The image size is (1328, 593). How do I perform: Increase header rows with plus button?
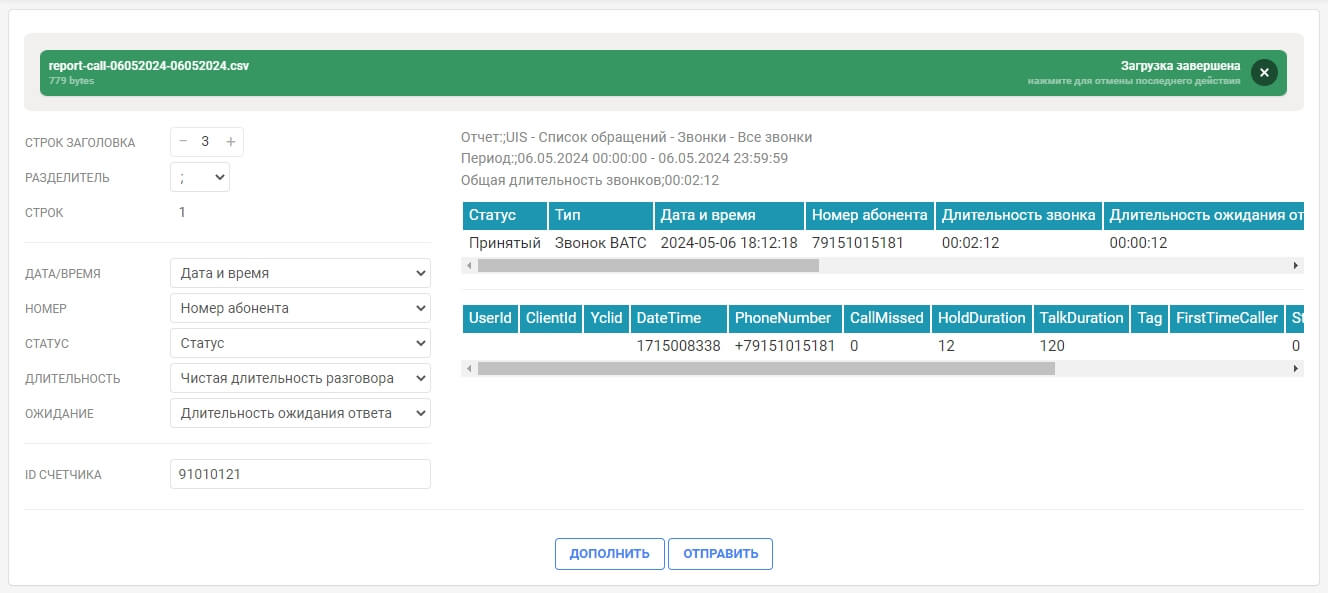[230, 142]
